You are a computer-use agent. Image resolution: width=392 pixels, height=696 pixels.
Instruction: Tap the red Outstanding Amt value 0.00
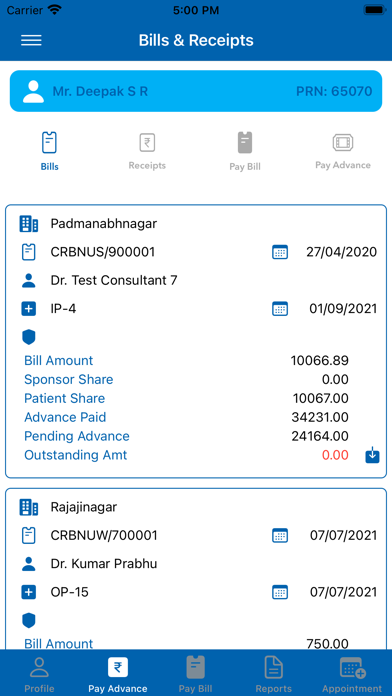[x=335, y=455]
